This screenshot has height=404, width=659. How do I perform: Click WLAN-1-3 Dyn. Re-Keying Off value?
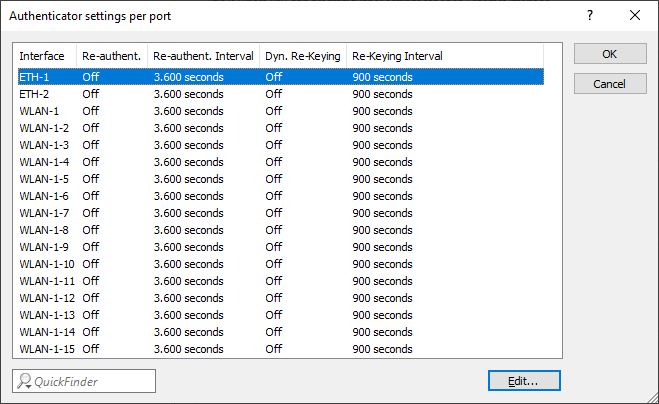pyautogui.click(x=273, y=145)
